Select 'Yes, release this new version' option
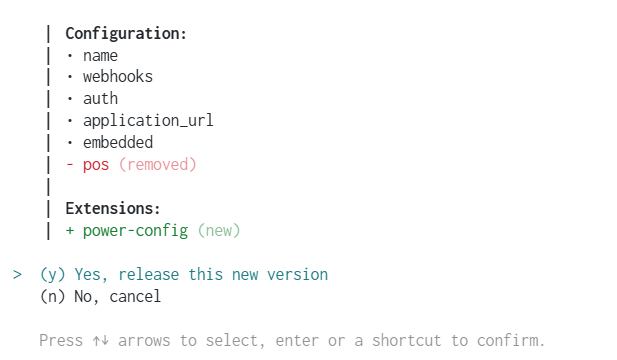This screenshot has height=360, width=617. (x=184, y=275)
